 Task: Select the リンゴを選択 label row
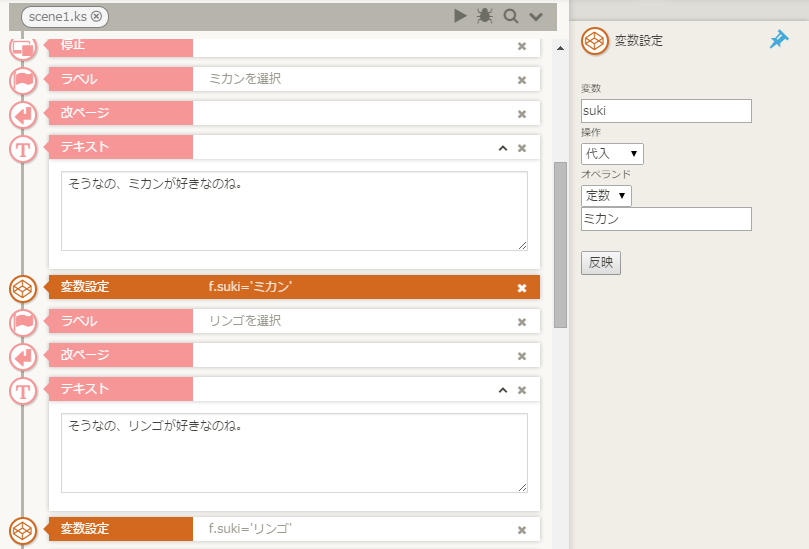click(294, 321)
